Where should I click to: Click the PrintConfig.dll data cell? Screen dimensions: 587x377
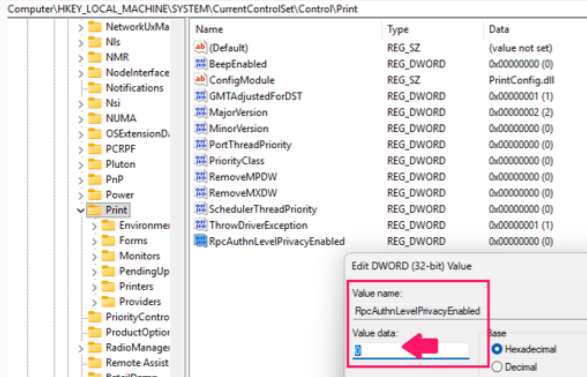521,80
